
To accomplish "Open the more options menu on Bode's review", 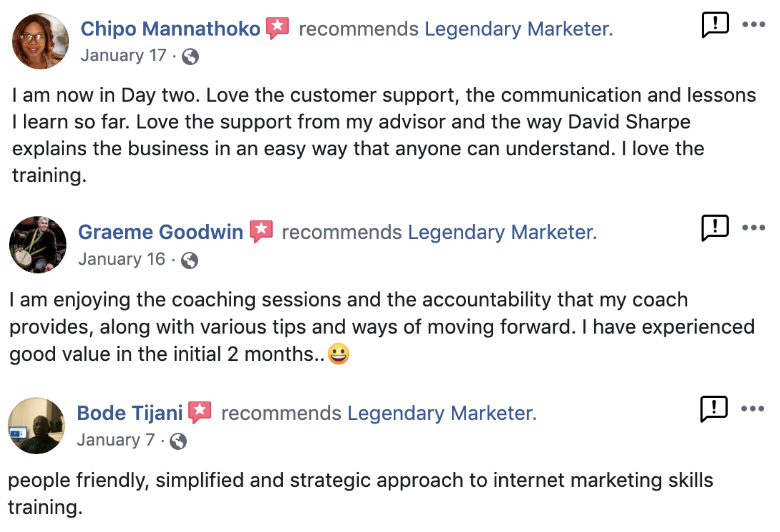I will point(752,408).
